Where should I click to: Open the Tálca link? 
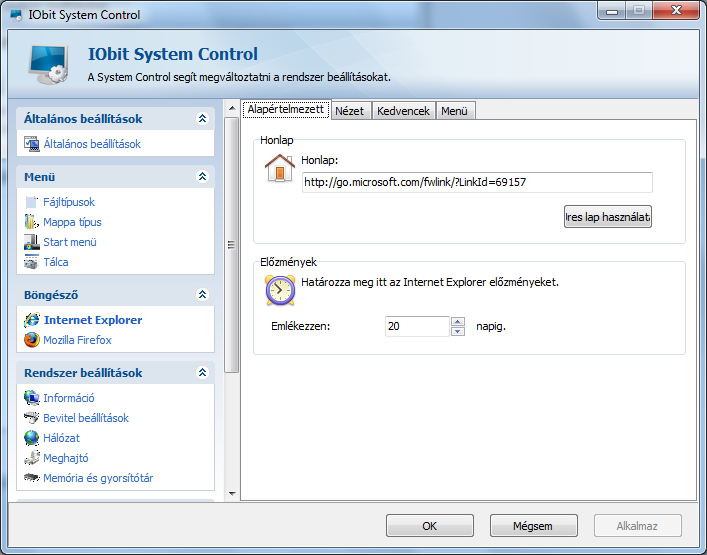56,262
